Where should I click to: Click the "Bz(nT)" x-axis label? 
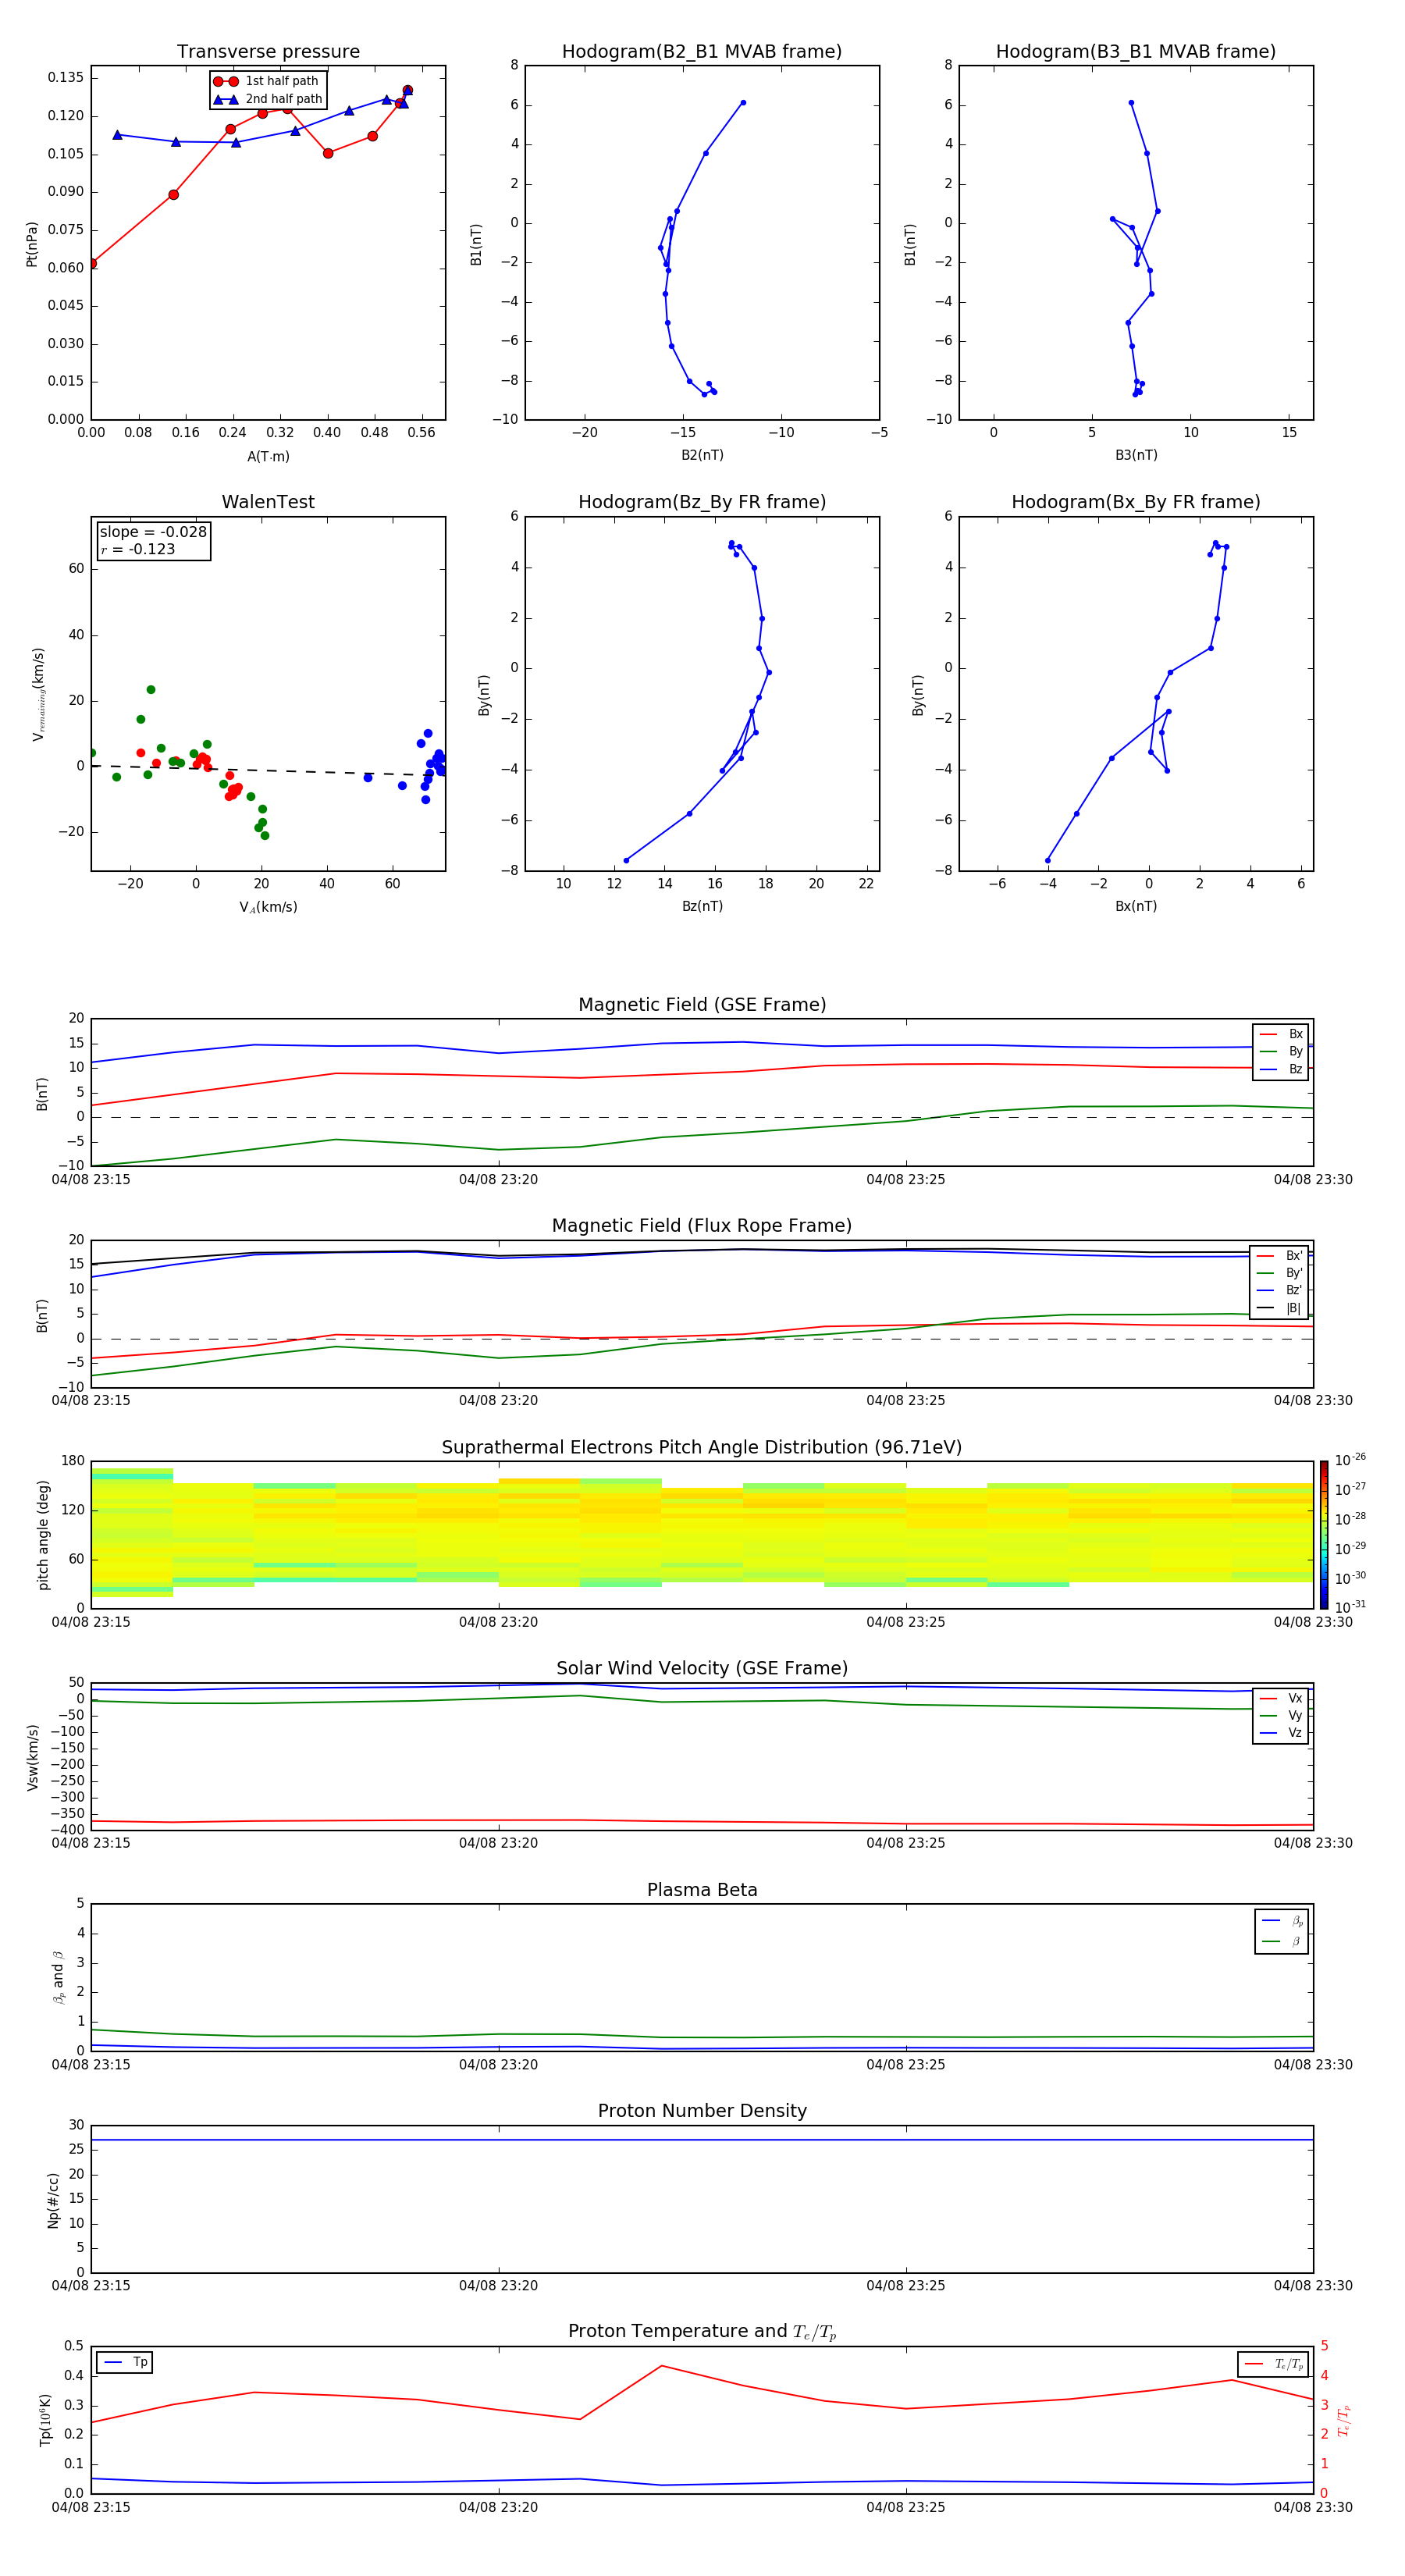coord(702,906)
